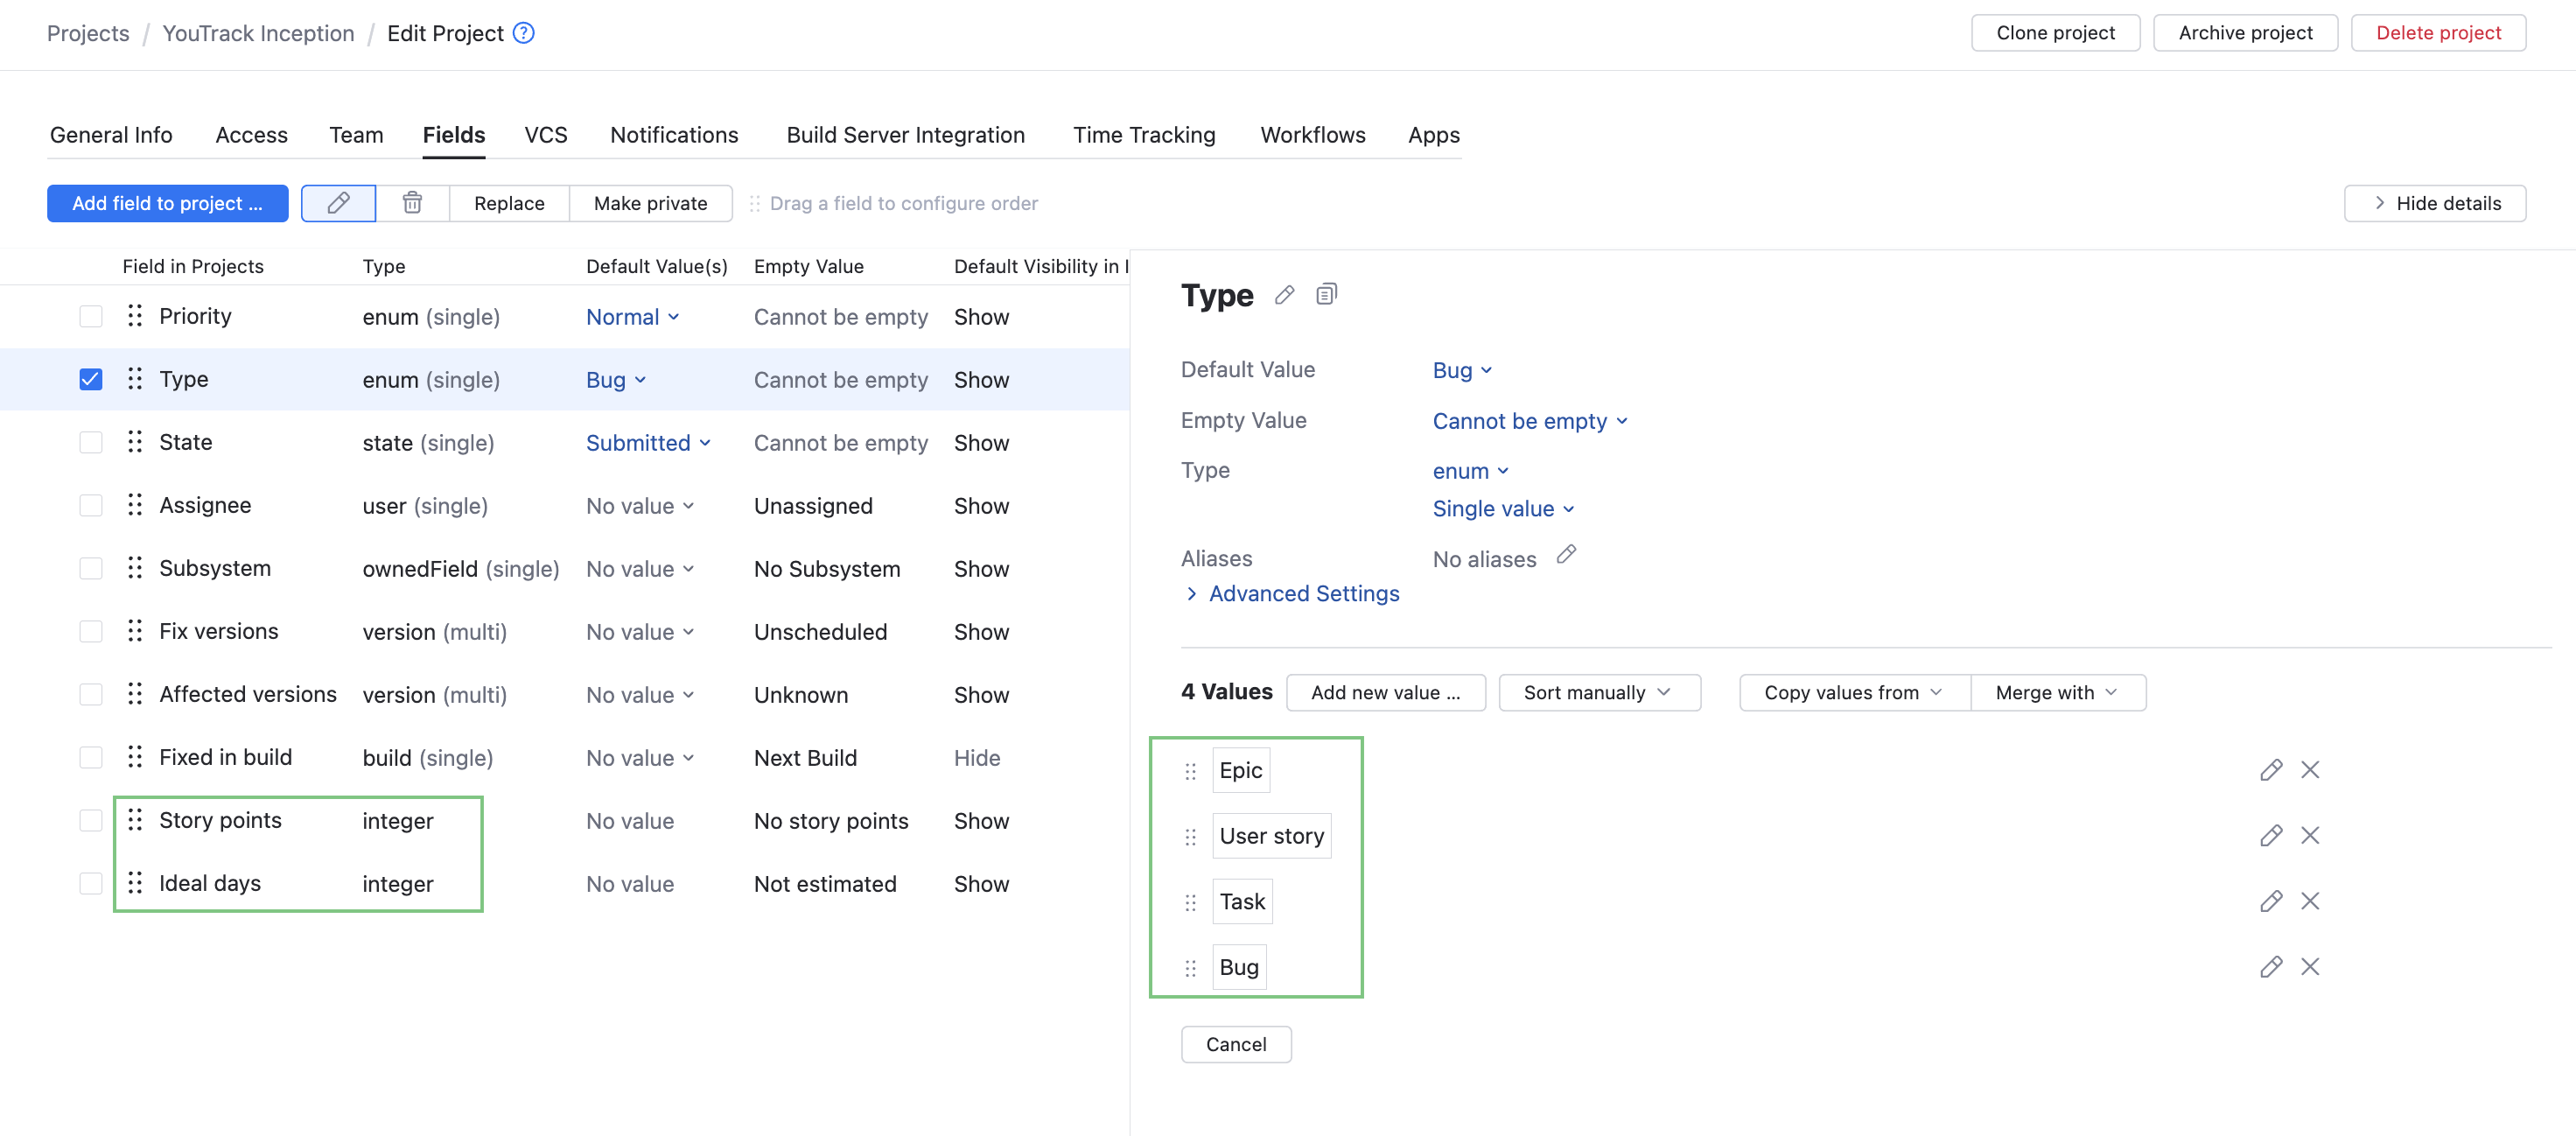The image size is (2576, 1136).
Task: Remove the Bug value using its X icon
Action: pos(2311,966)
